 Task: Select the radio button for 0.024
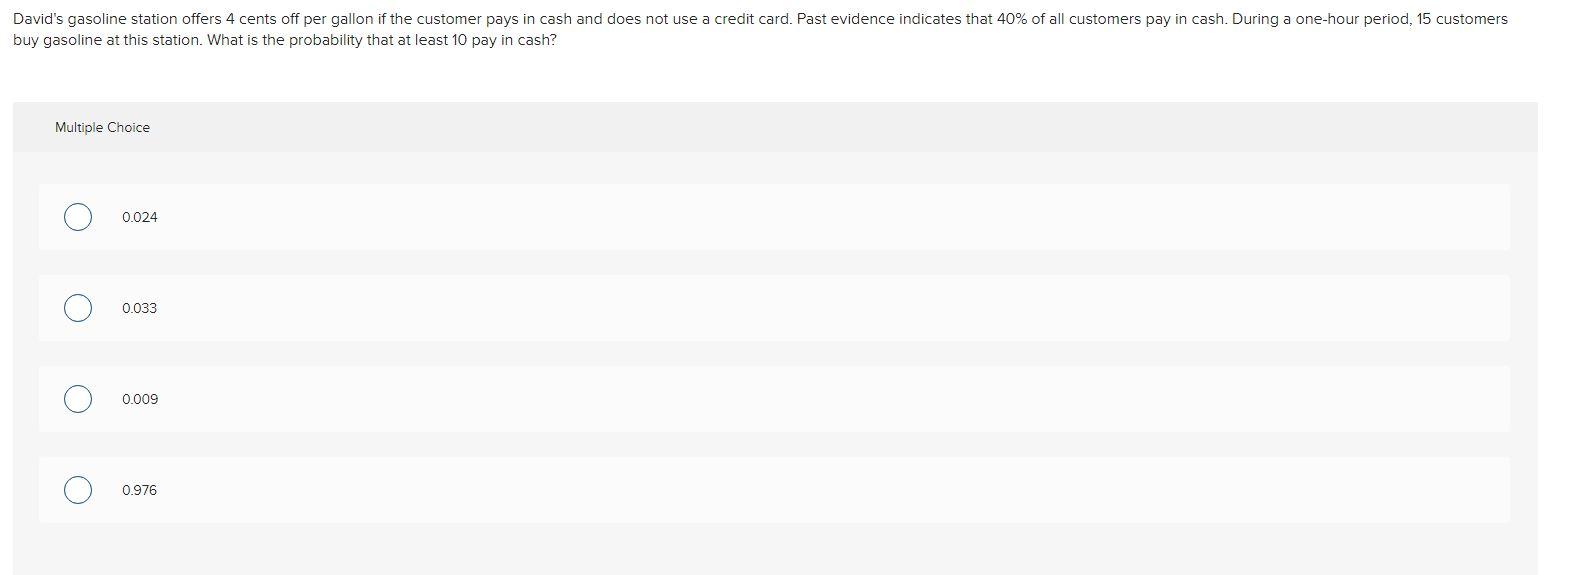pos(78,217)
